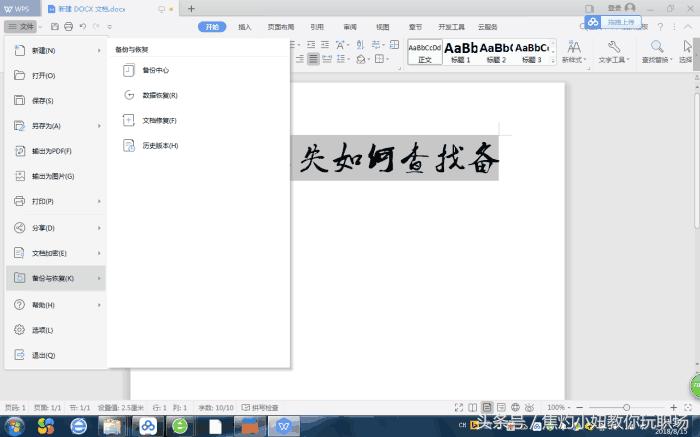Select the 页面布局 ribbon tab
The height and width of the screenshot is (437, 700).
[281, 27]
